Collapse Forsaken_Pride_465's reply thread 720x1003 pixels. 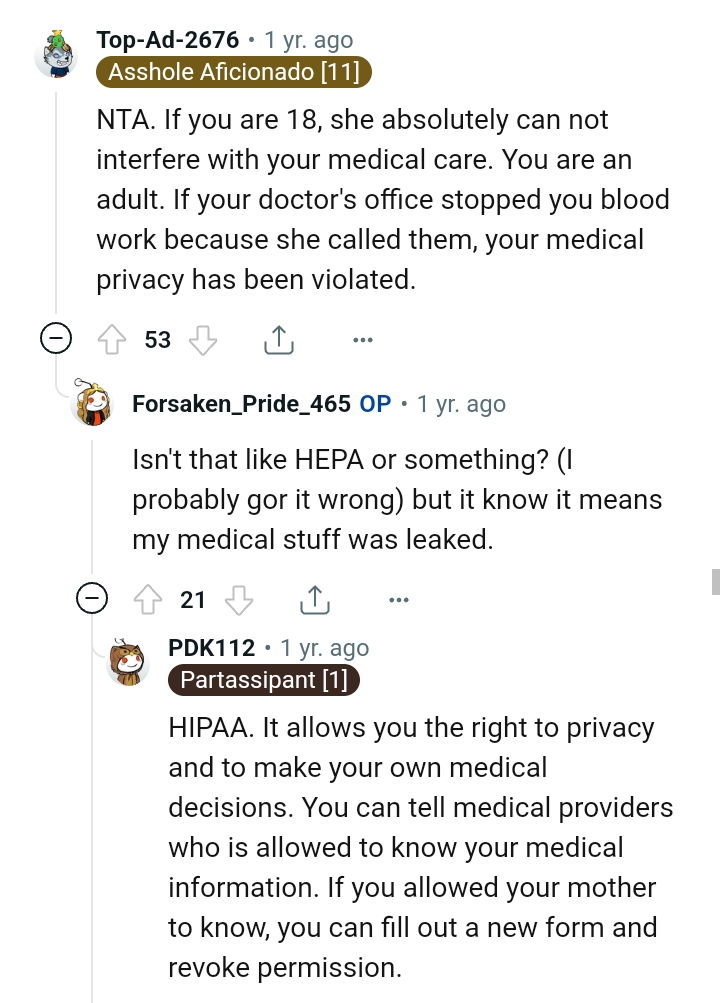(x=93, y=598)
